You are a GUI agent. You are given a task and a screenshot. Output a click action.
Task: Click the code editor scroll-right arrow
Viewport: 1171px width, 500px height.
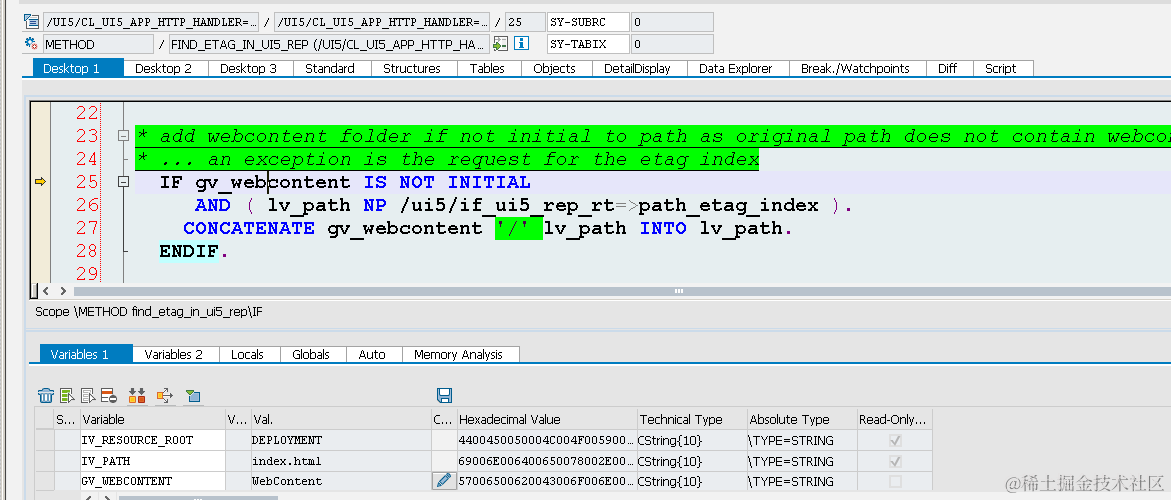pyautogui.click(x=63, y=291)
